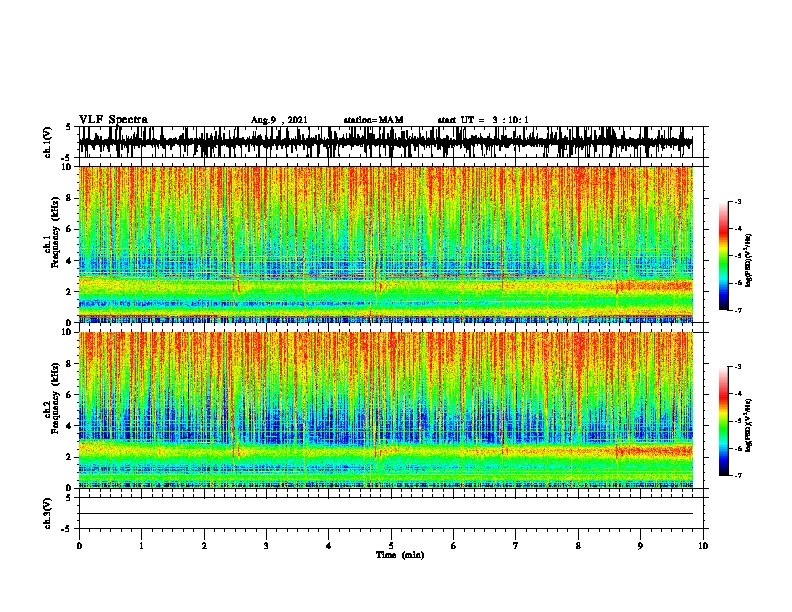Select the ch.2 colorbar log(PSD) label

click(749, 425)
